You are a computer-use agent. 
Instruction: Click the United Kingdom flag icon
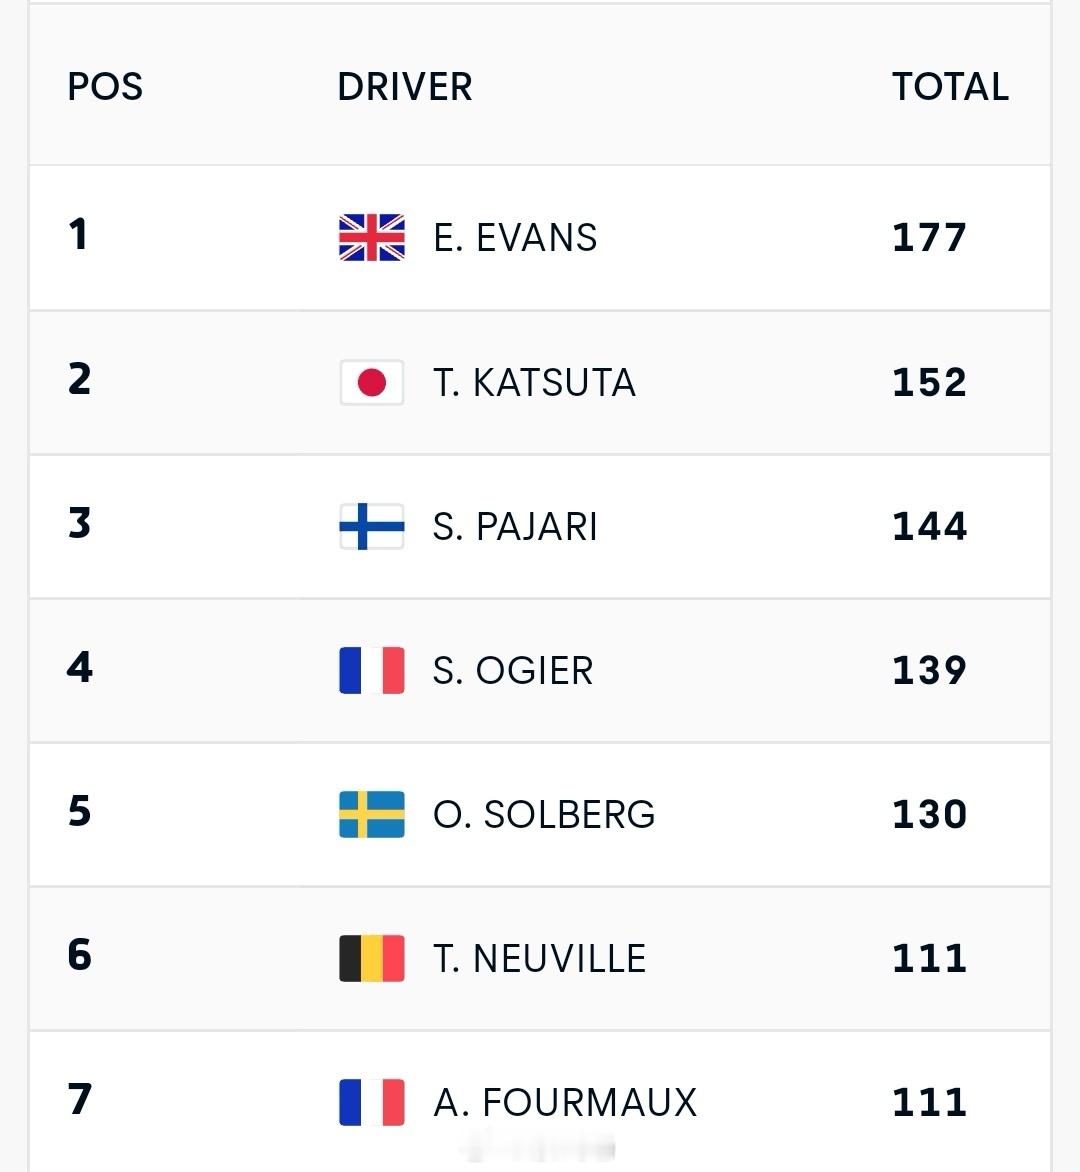click(x=371, y=238)
